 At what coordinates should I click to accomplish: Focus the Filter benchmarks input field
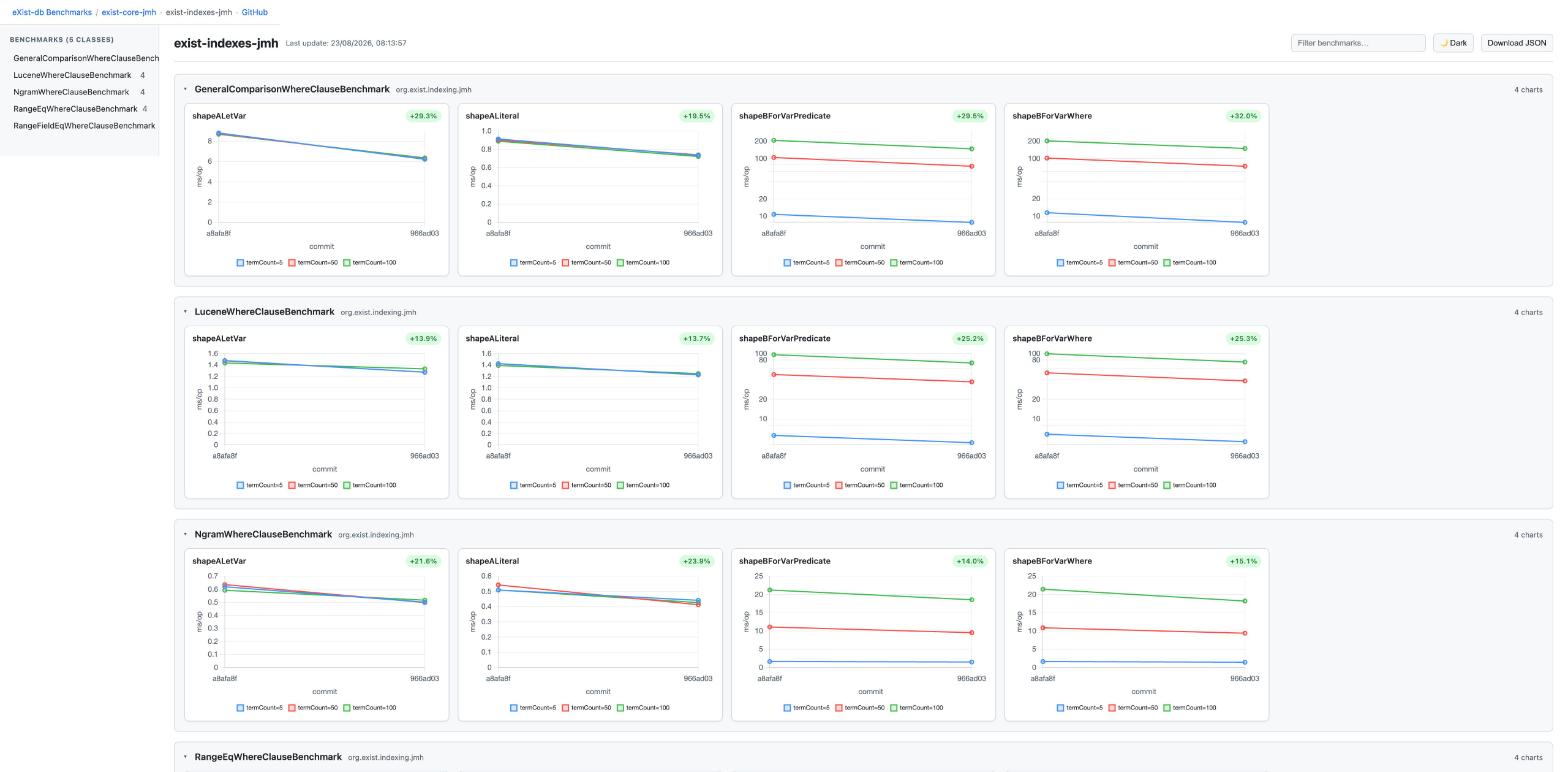coord(1358,43)
